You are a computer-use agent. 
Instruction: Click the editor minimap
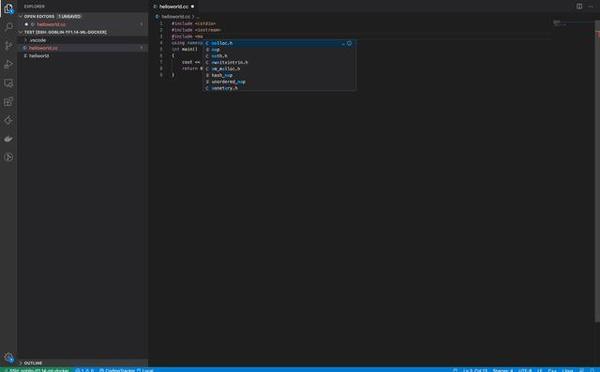coord(572,24)
